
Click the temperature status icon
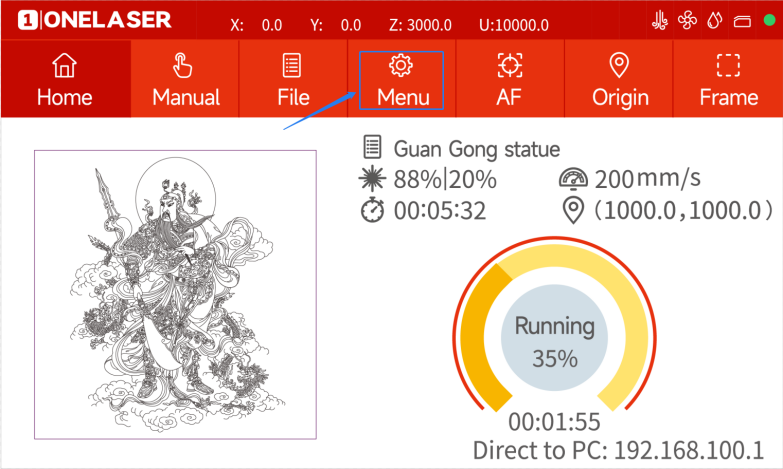660,20
